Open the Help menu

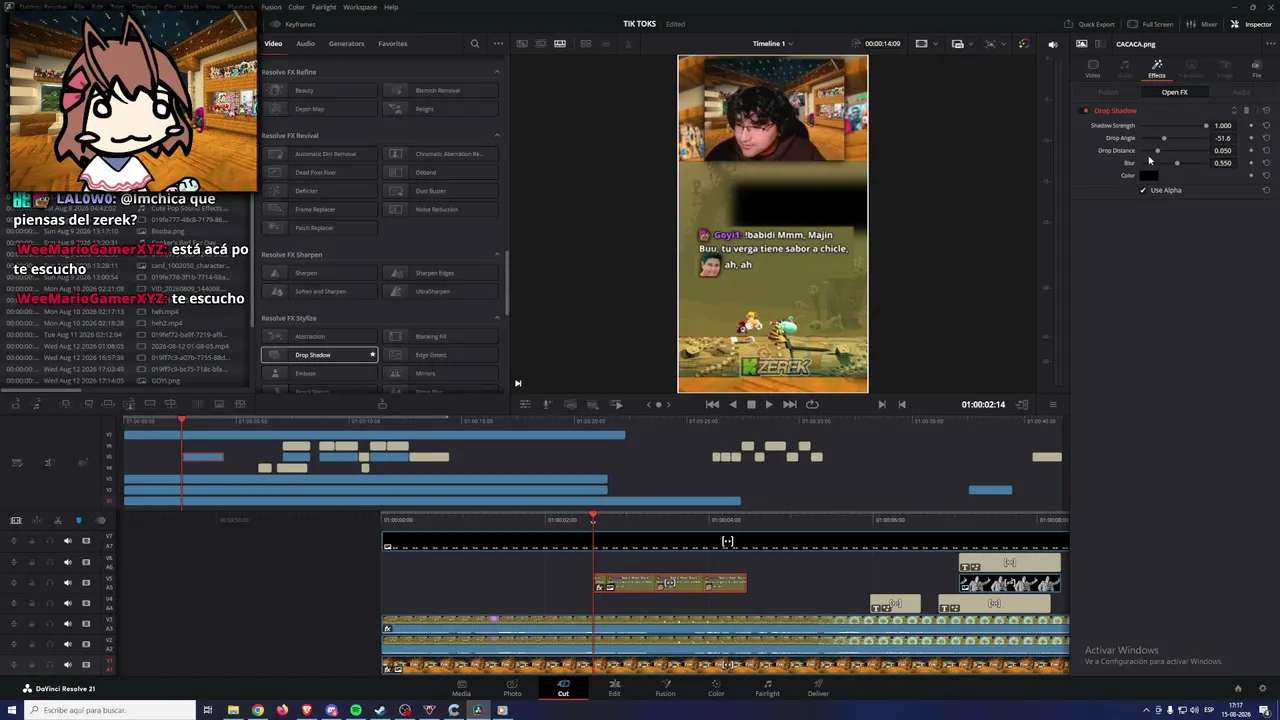click(391, 7)
